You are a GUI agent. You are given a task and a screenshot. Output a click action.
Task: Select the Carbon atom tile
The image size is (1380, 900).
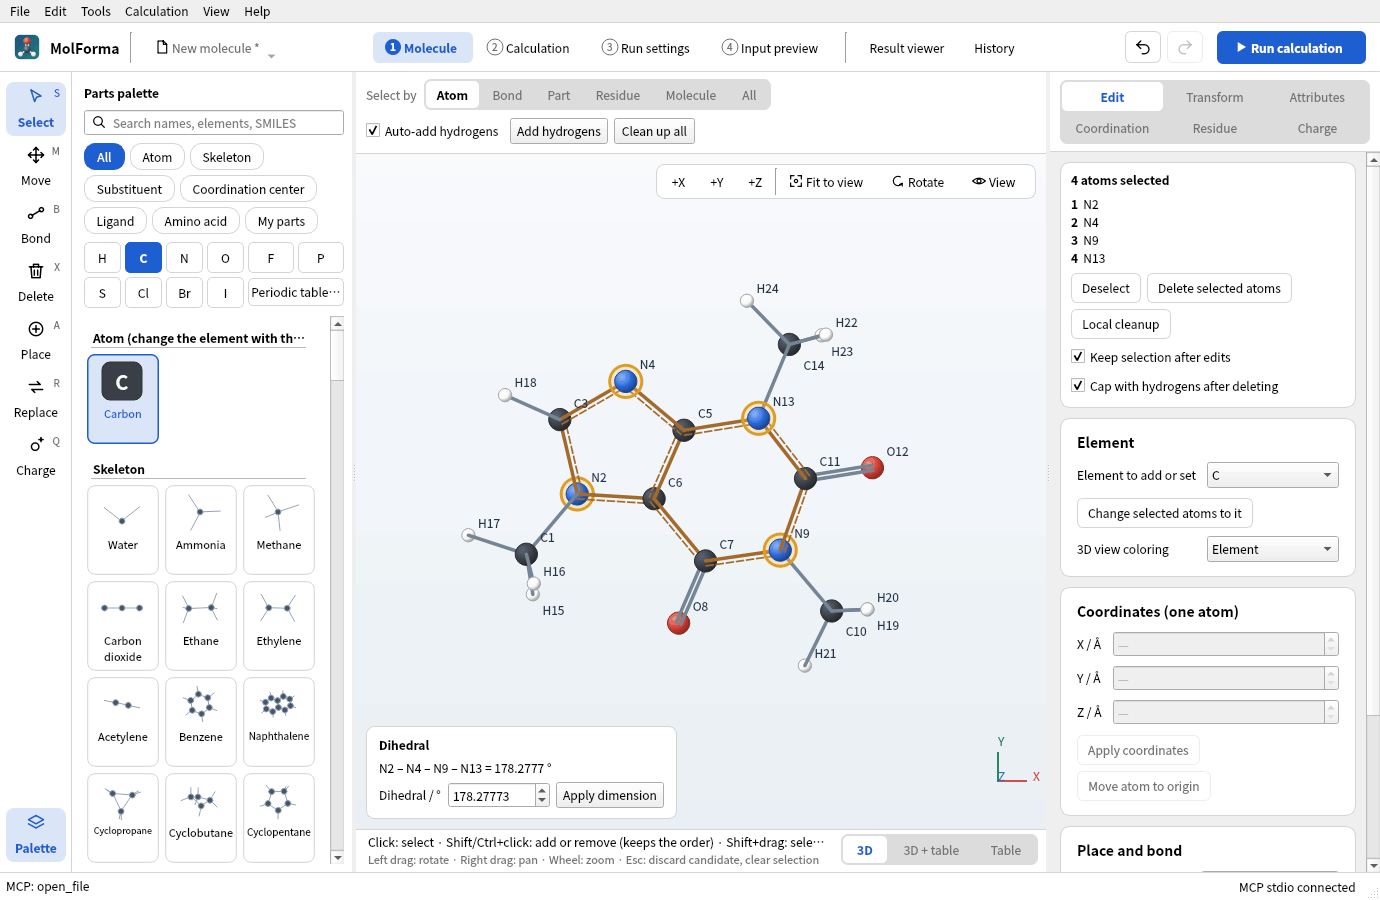point(123,398)
